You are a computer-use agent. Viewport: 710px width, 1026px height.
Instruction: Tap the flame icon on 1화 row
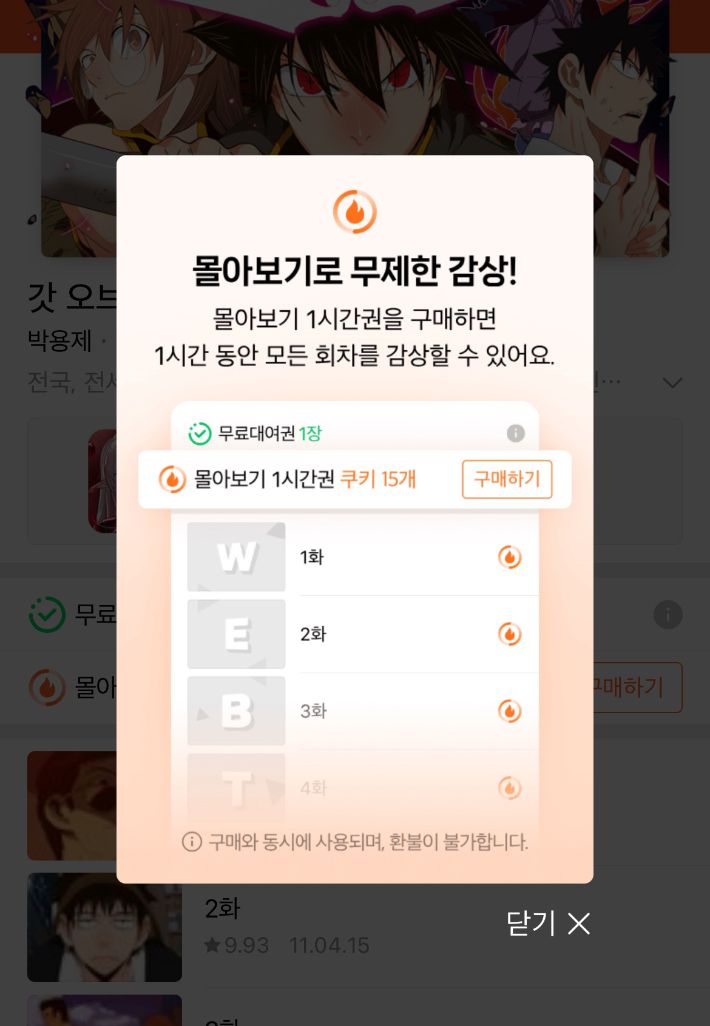pyautogui.click(x=510, y=557)
